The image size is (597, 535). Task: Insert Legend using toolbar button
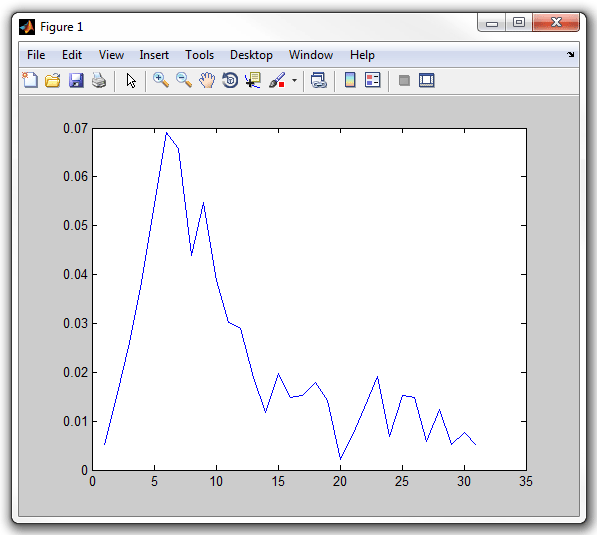coord(373,80)
